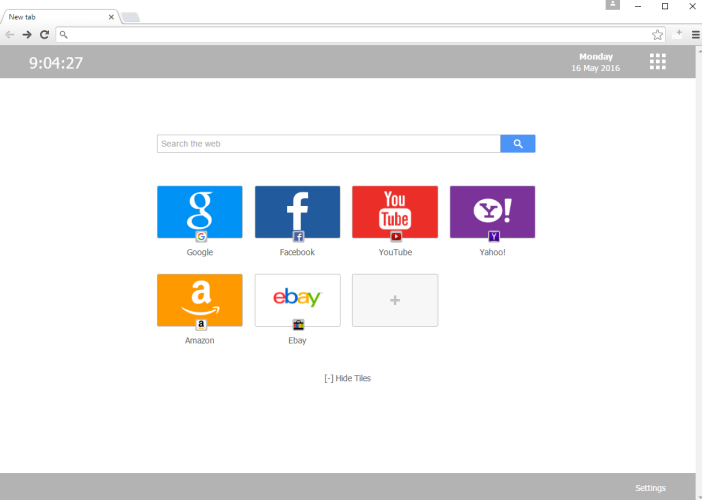Click the small Facebook favicon badge

(298, 236)
